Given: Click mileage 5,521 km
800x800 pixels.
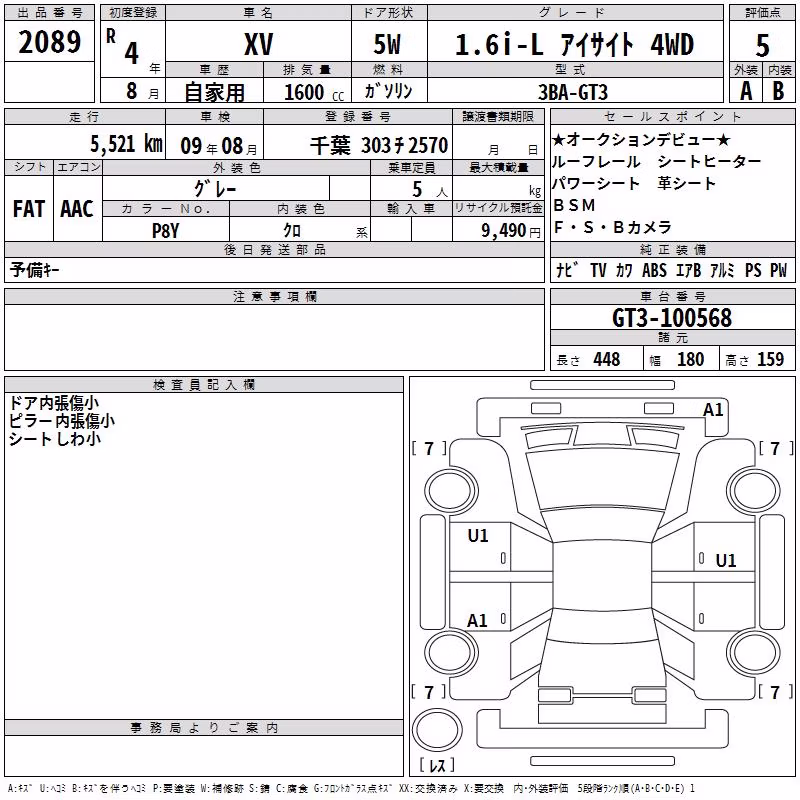Looking at the screenshot, I should [x=126, y=144].
